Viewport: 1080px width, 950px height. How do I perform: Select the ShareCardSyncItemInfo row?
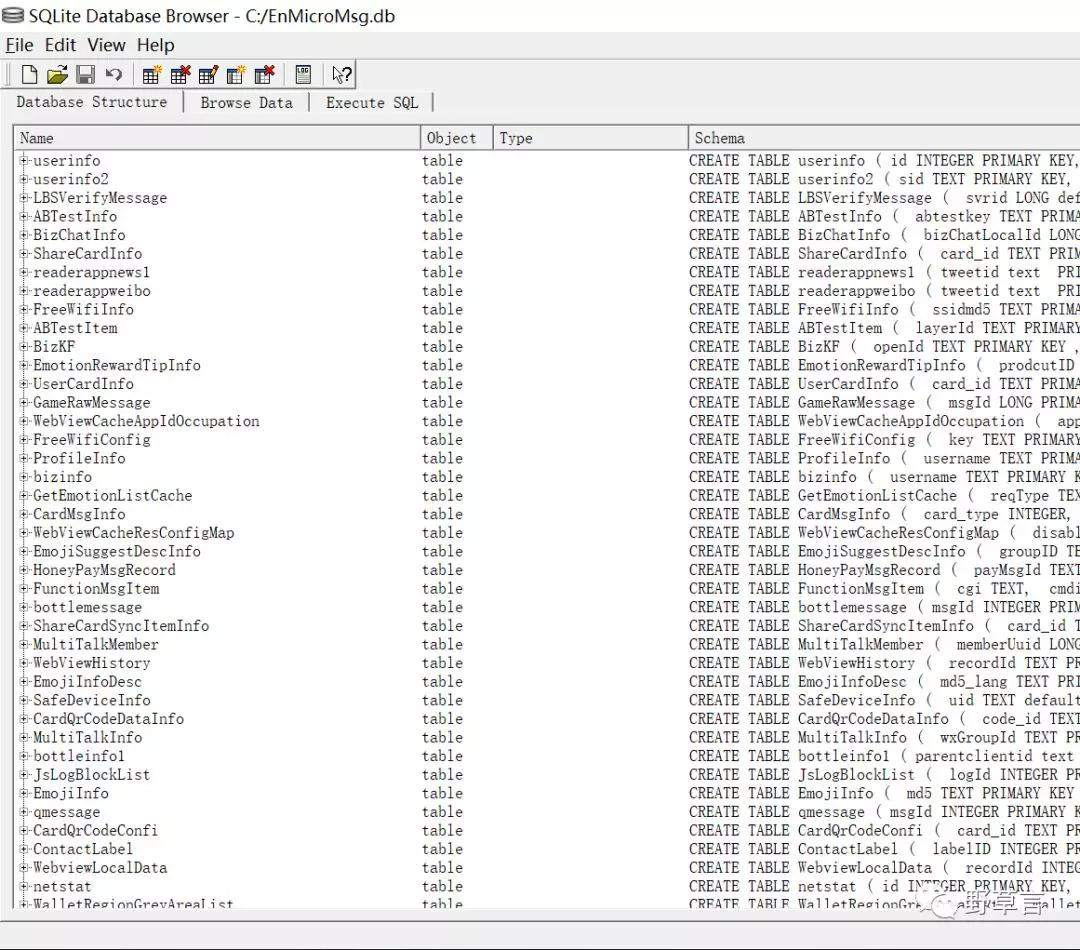click(547, 626)
